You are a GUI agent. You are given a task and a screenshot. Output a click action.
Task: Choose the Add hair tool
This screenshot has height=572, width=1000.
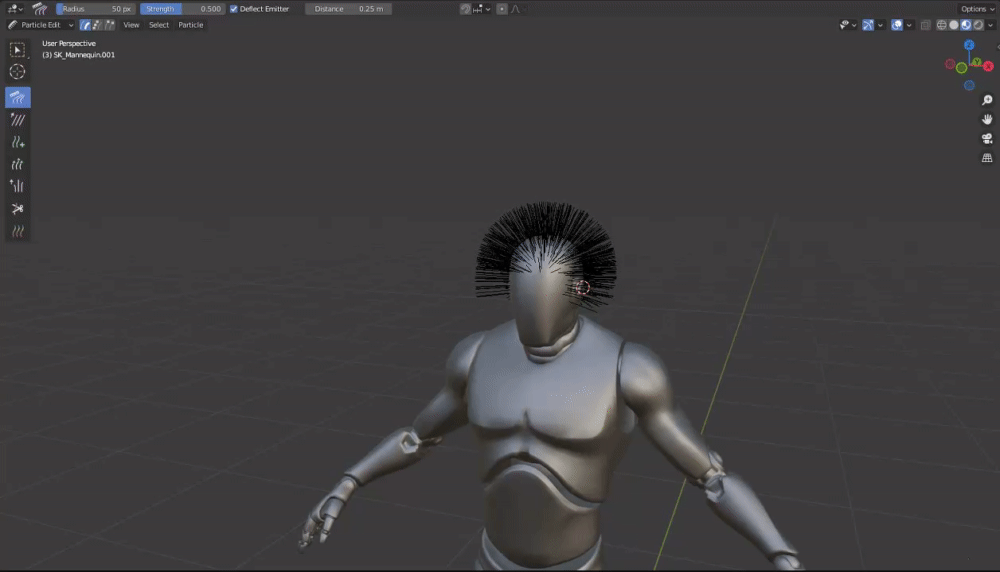tap(17, 142)
